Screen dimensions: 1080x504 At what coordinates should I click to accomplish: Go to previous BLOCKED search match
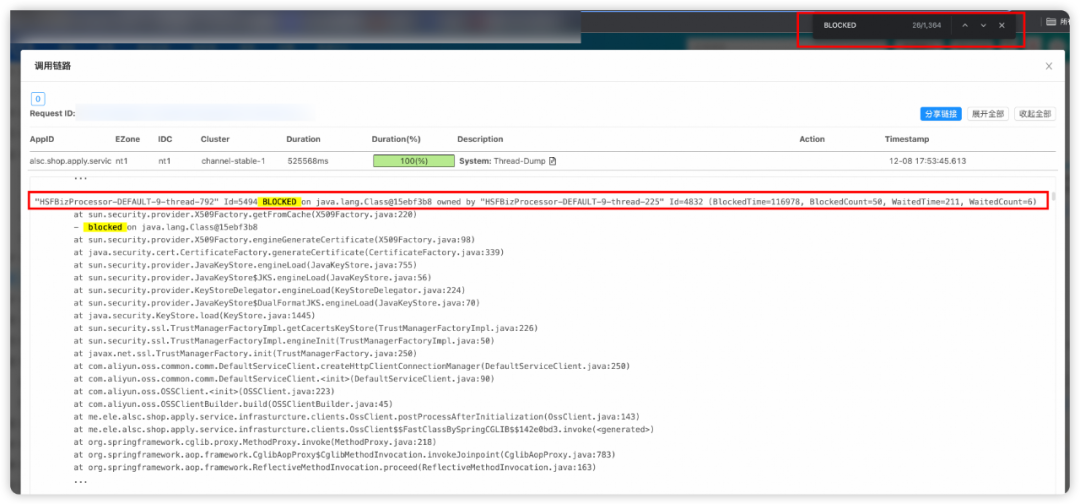(964, 25)
